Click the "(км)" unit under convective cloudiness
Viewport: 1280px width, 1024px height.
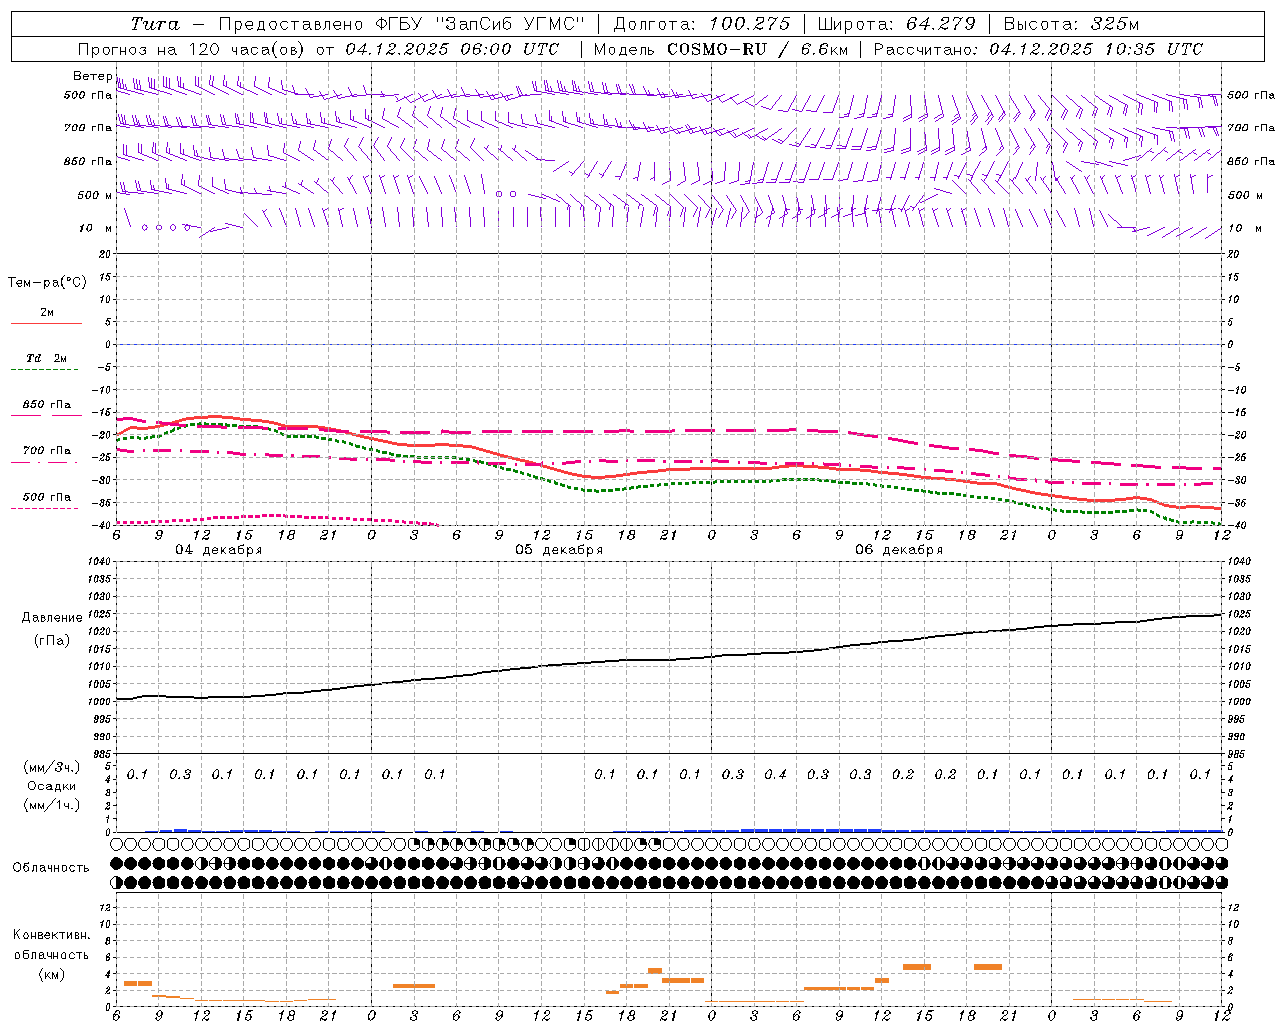pyautogui.click(x=52, y=974)
